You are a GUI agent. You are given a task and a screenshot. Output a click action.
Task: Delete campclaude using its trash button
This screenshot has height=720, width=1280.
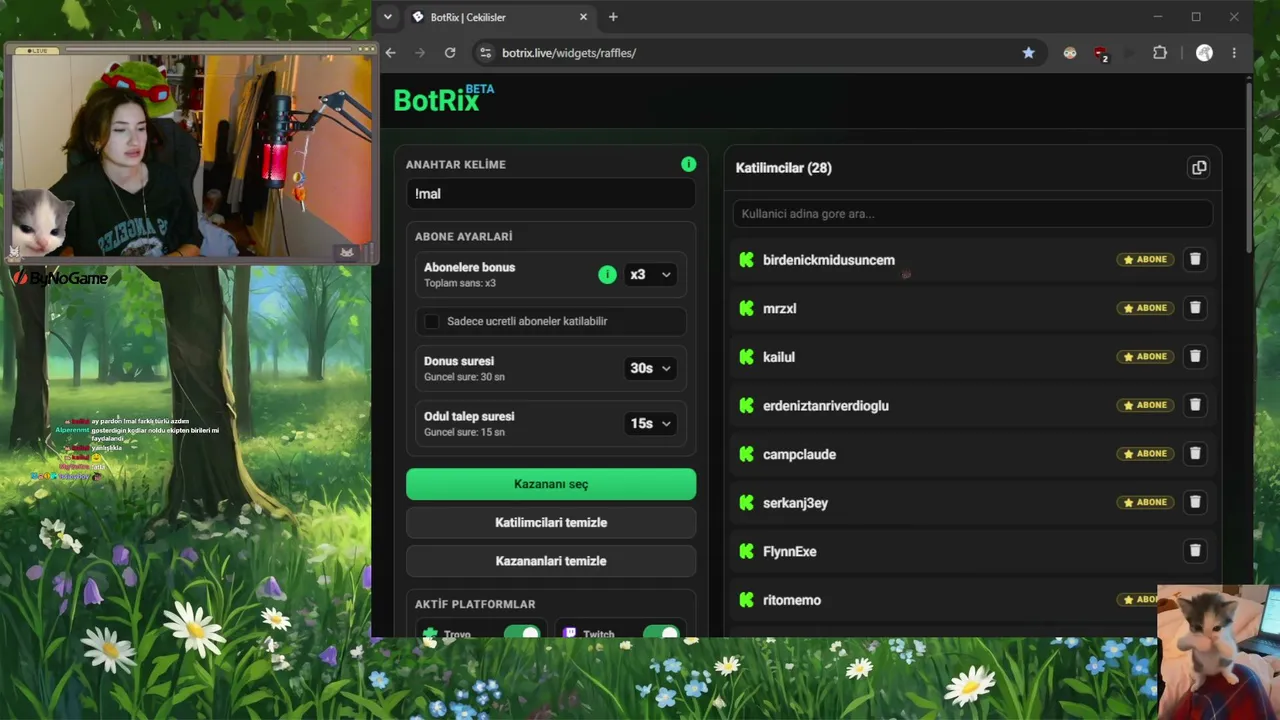click(x=1195, y=453)
